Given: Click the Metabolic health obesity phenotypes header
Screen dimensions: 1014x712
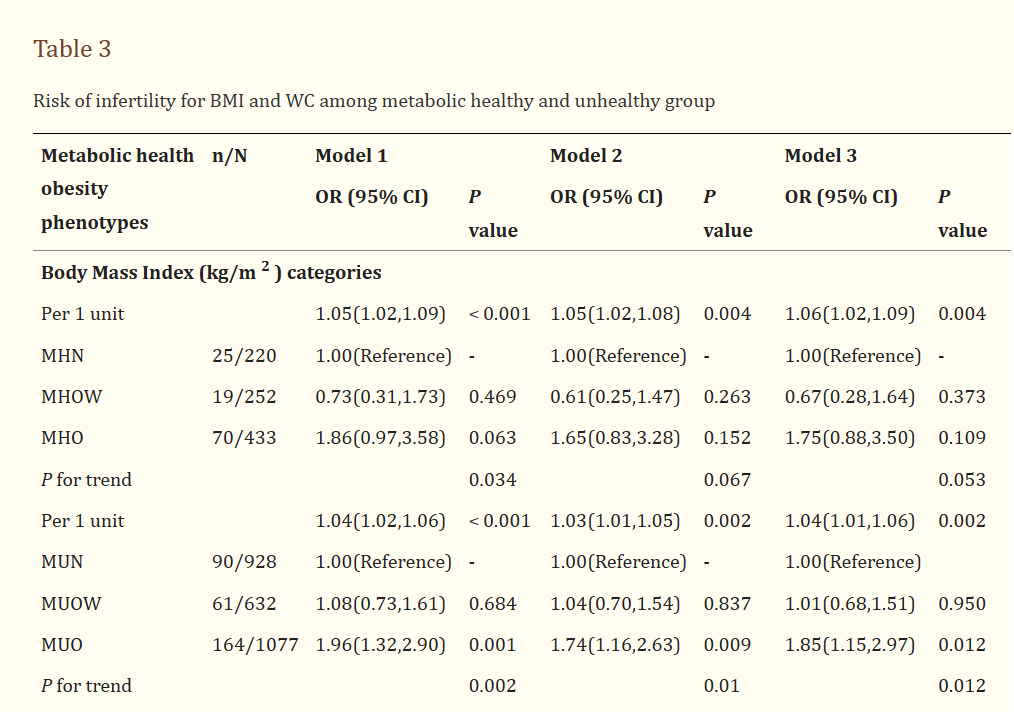Looking at the screenshot, I should 117,189.
